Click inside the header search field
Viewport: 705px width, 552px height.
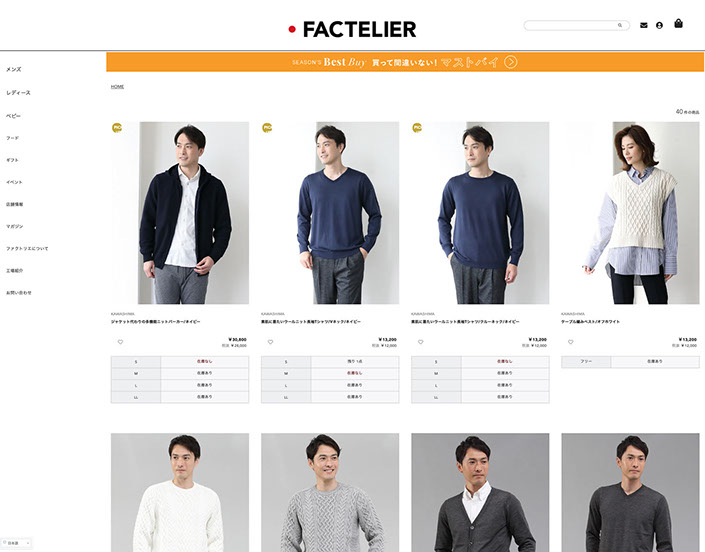(x=571, y=25)
